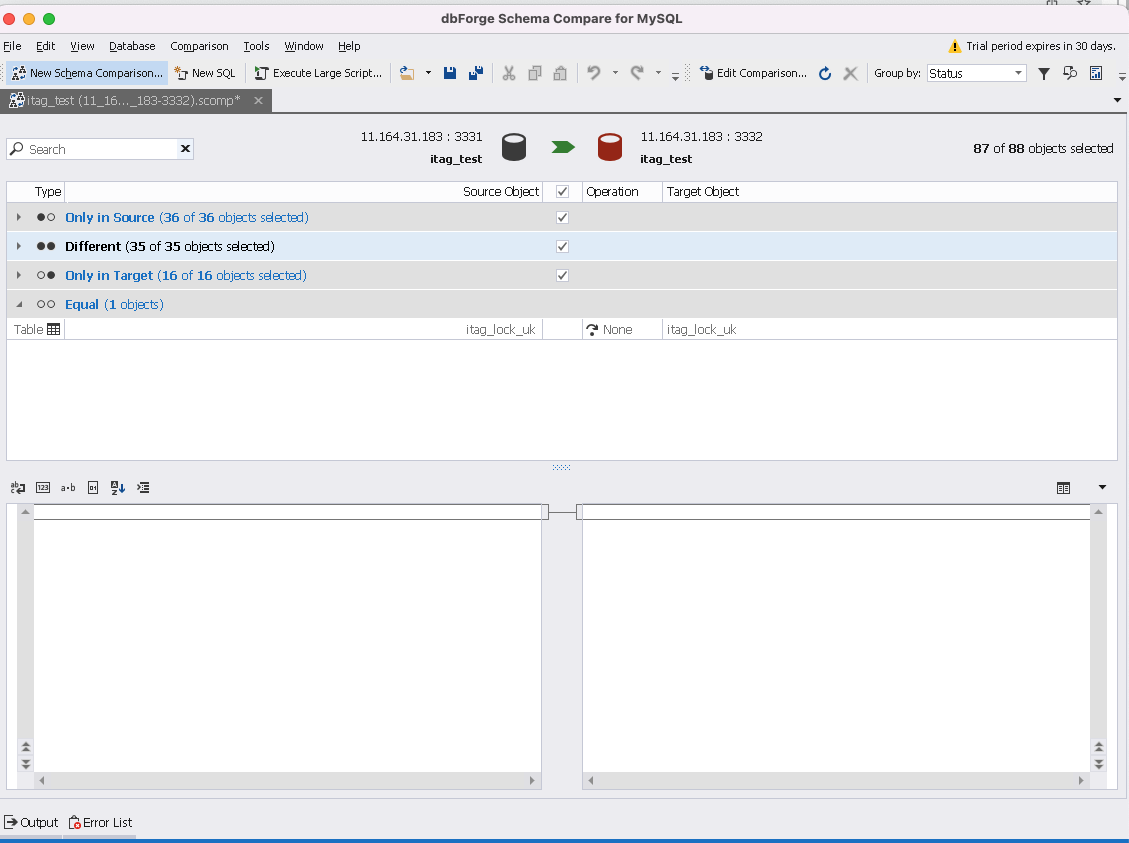Click the icon right of the Filter funnel
1129x843 pixels.
click(x=1070, y=73)
